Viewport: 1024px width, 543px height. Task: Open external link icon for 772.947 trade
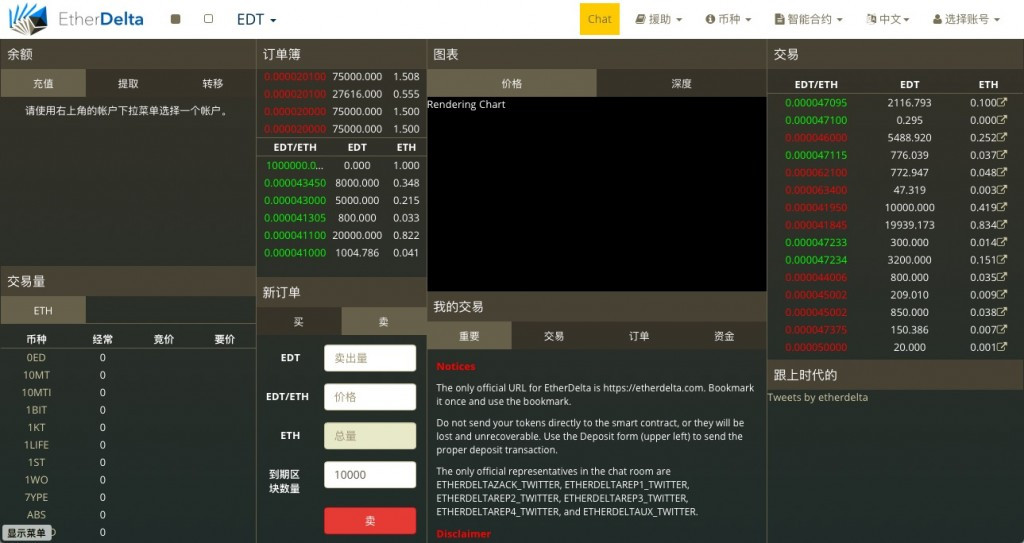coord(1002,173)
